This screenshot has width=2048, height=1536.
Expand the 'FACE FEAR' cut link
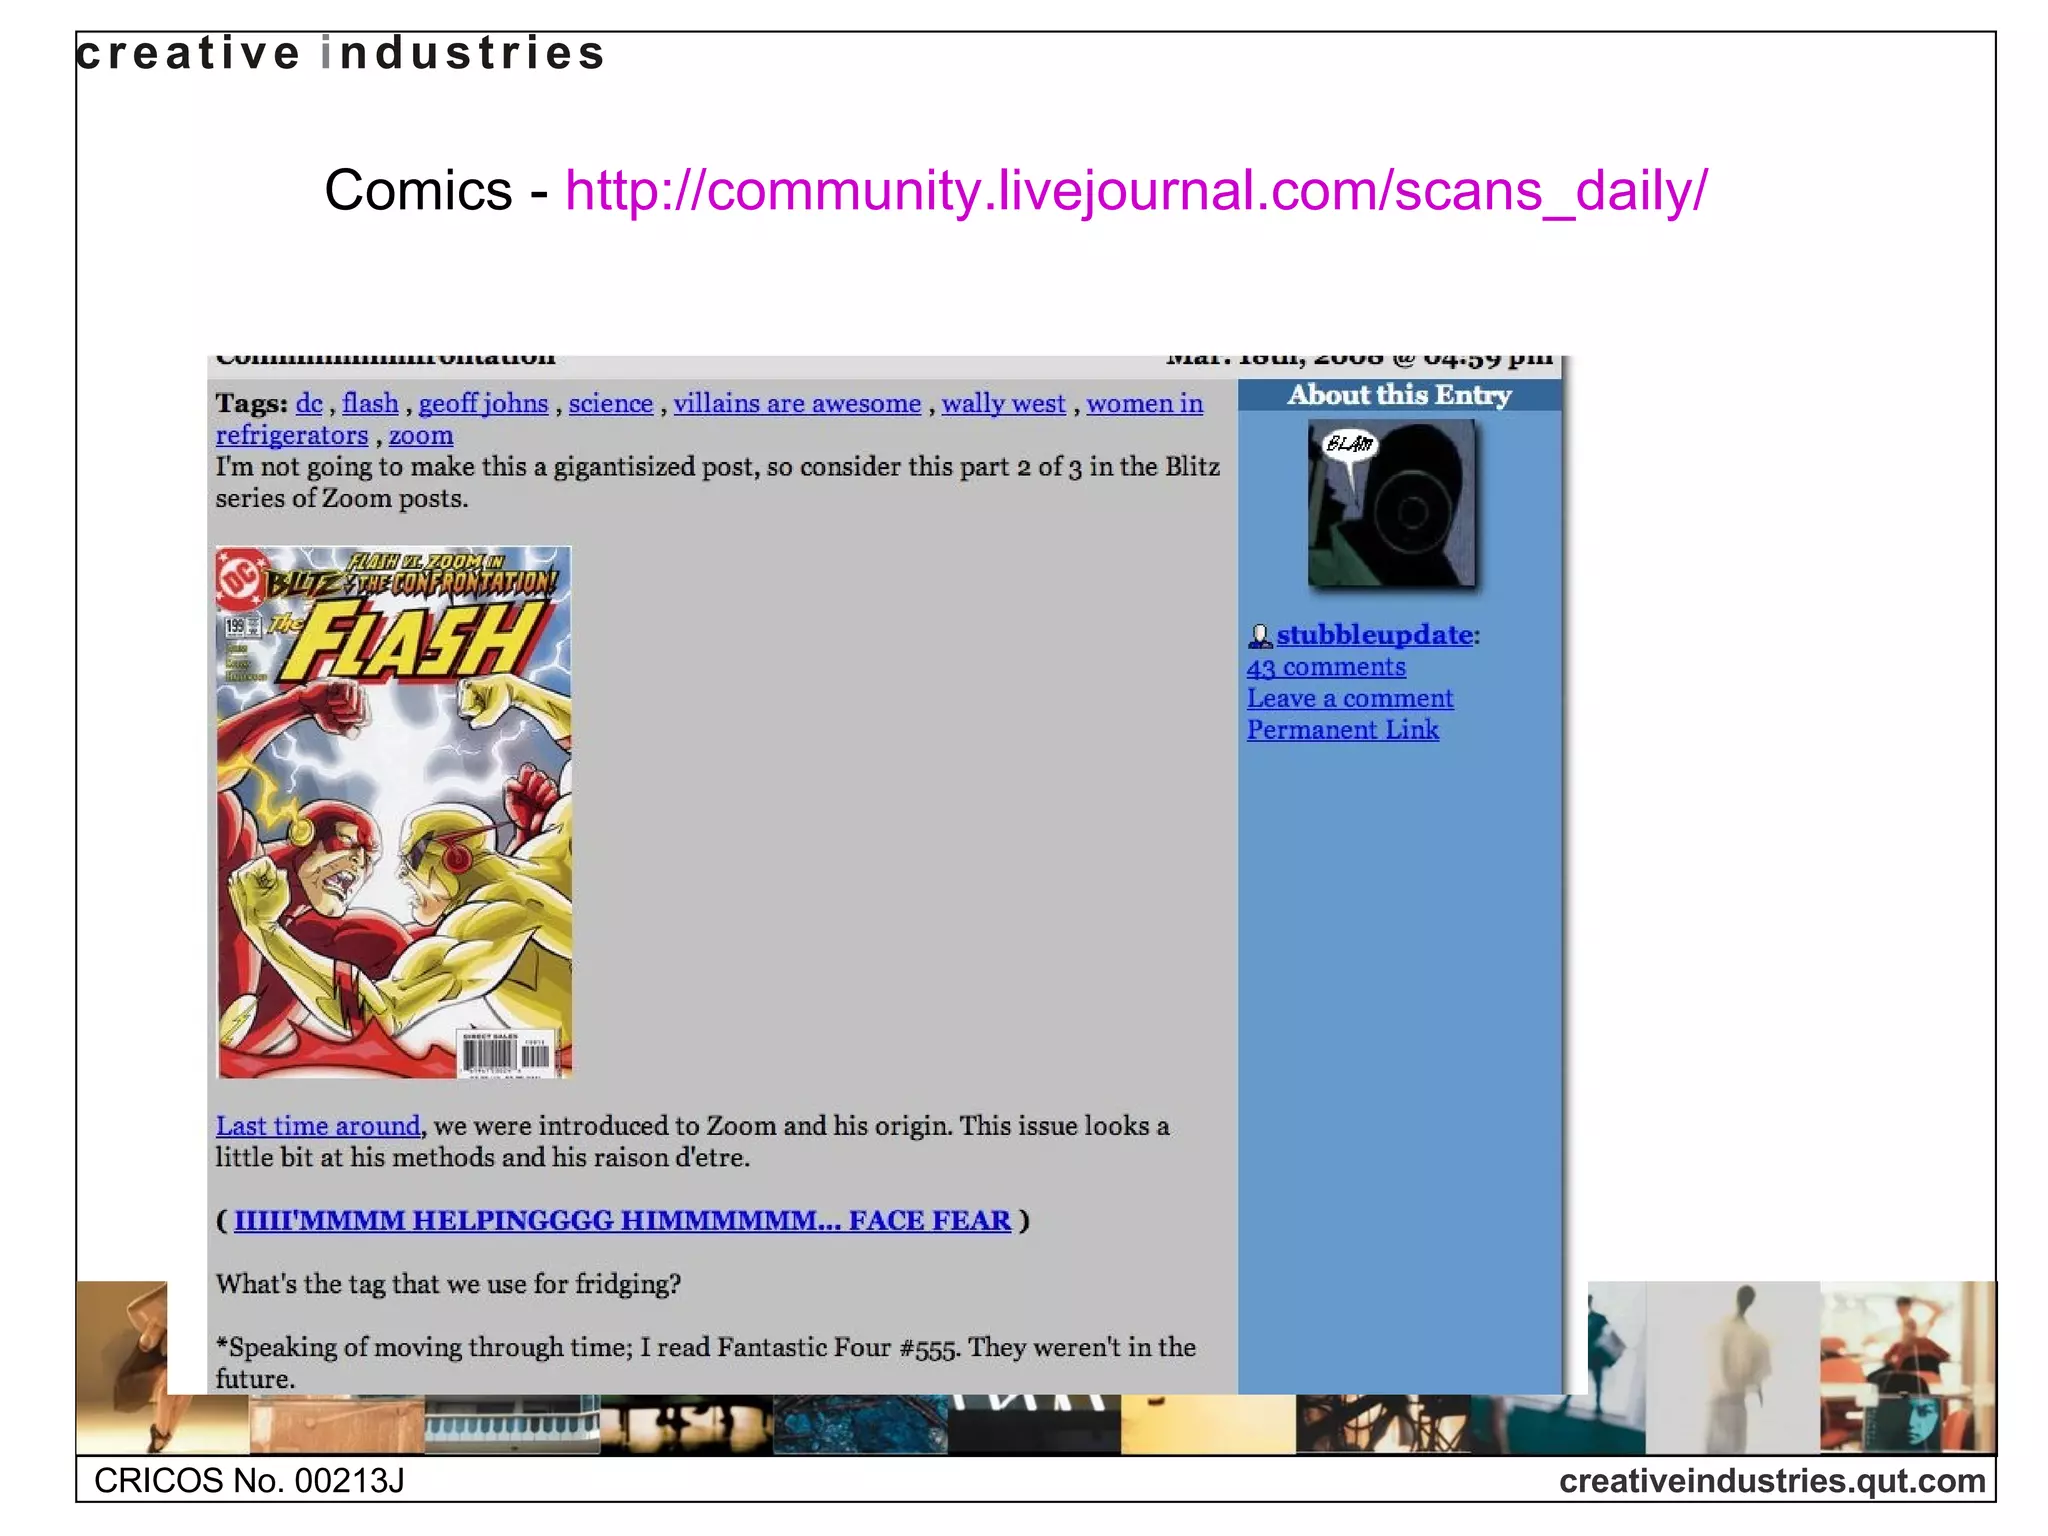tap(622, 1220)
